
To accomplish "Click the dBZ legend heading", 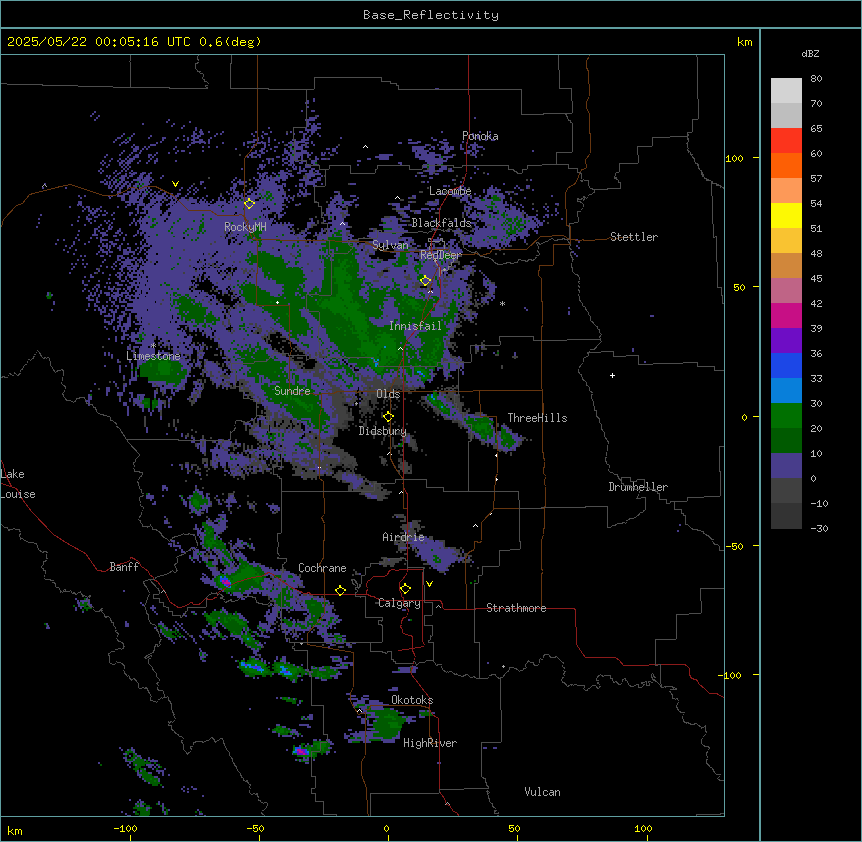I will coord(810,53).
